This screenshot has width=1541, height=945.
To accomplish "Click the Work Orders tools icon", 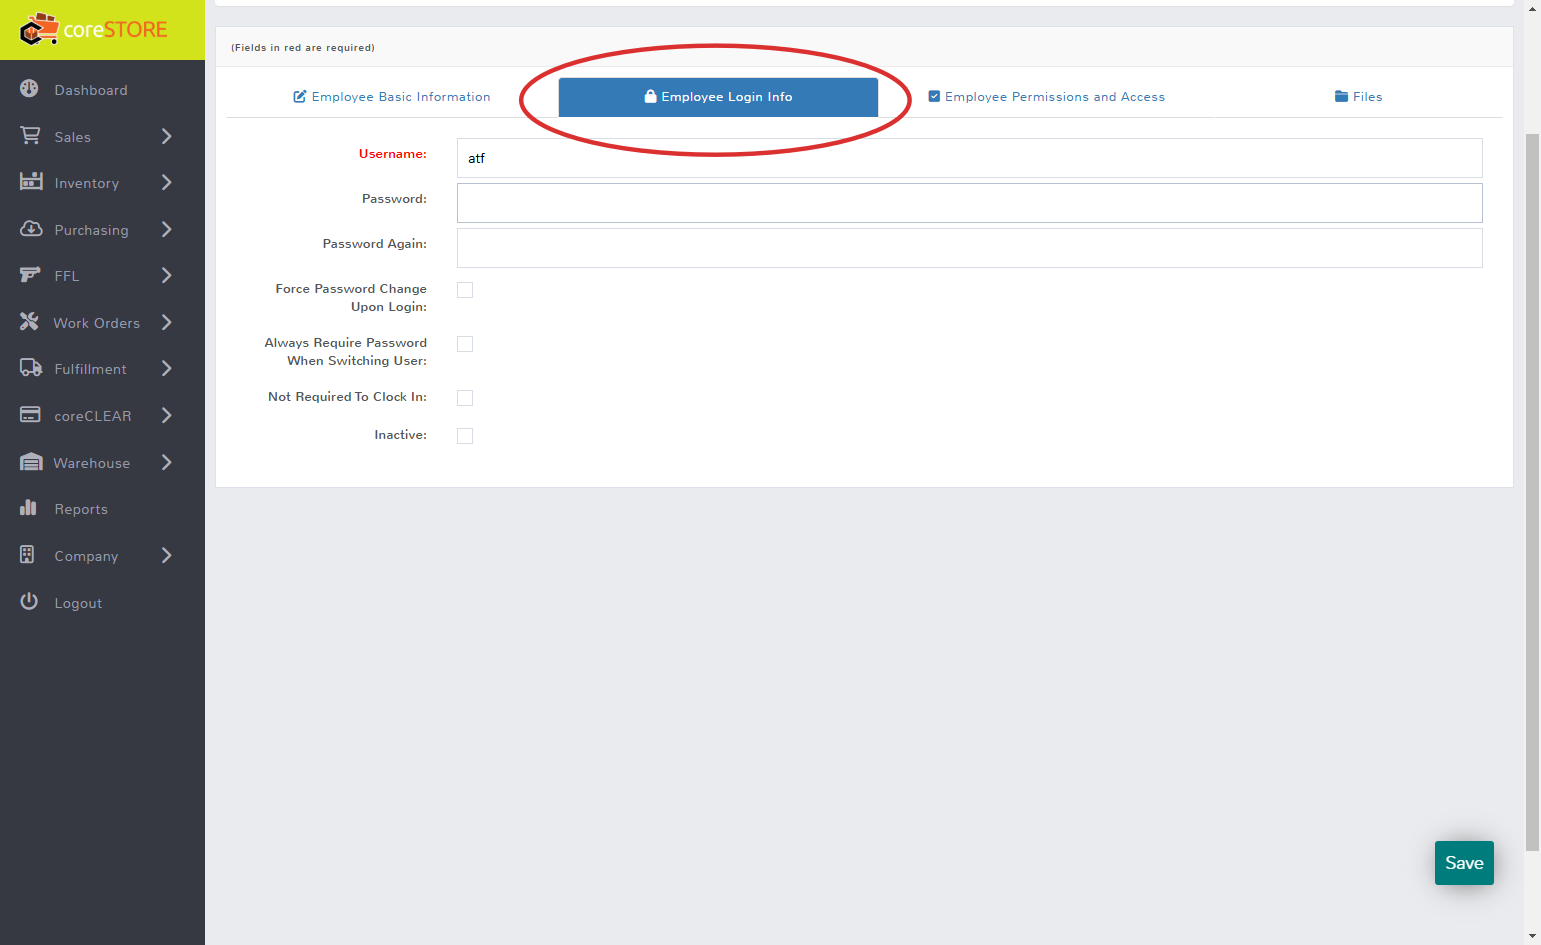I will [x=30, y=322].
